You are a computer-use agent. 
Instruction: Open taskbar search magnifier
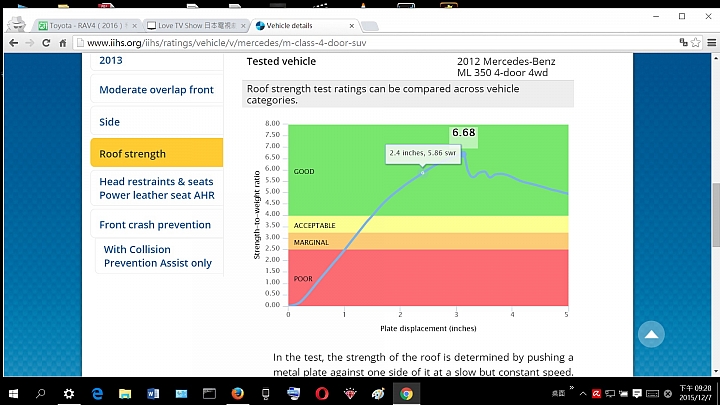(41, 394)
